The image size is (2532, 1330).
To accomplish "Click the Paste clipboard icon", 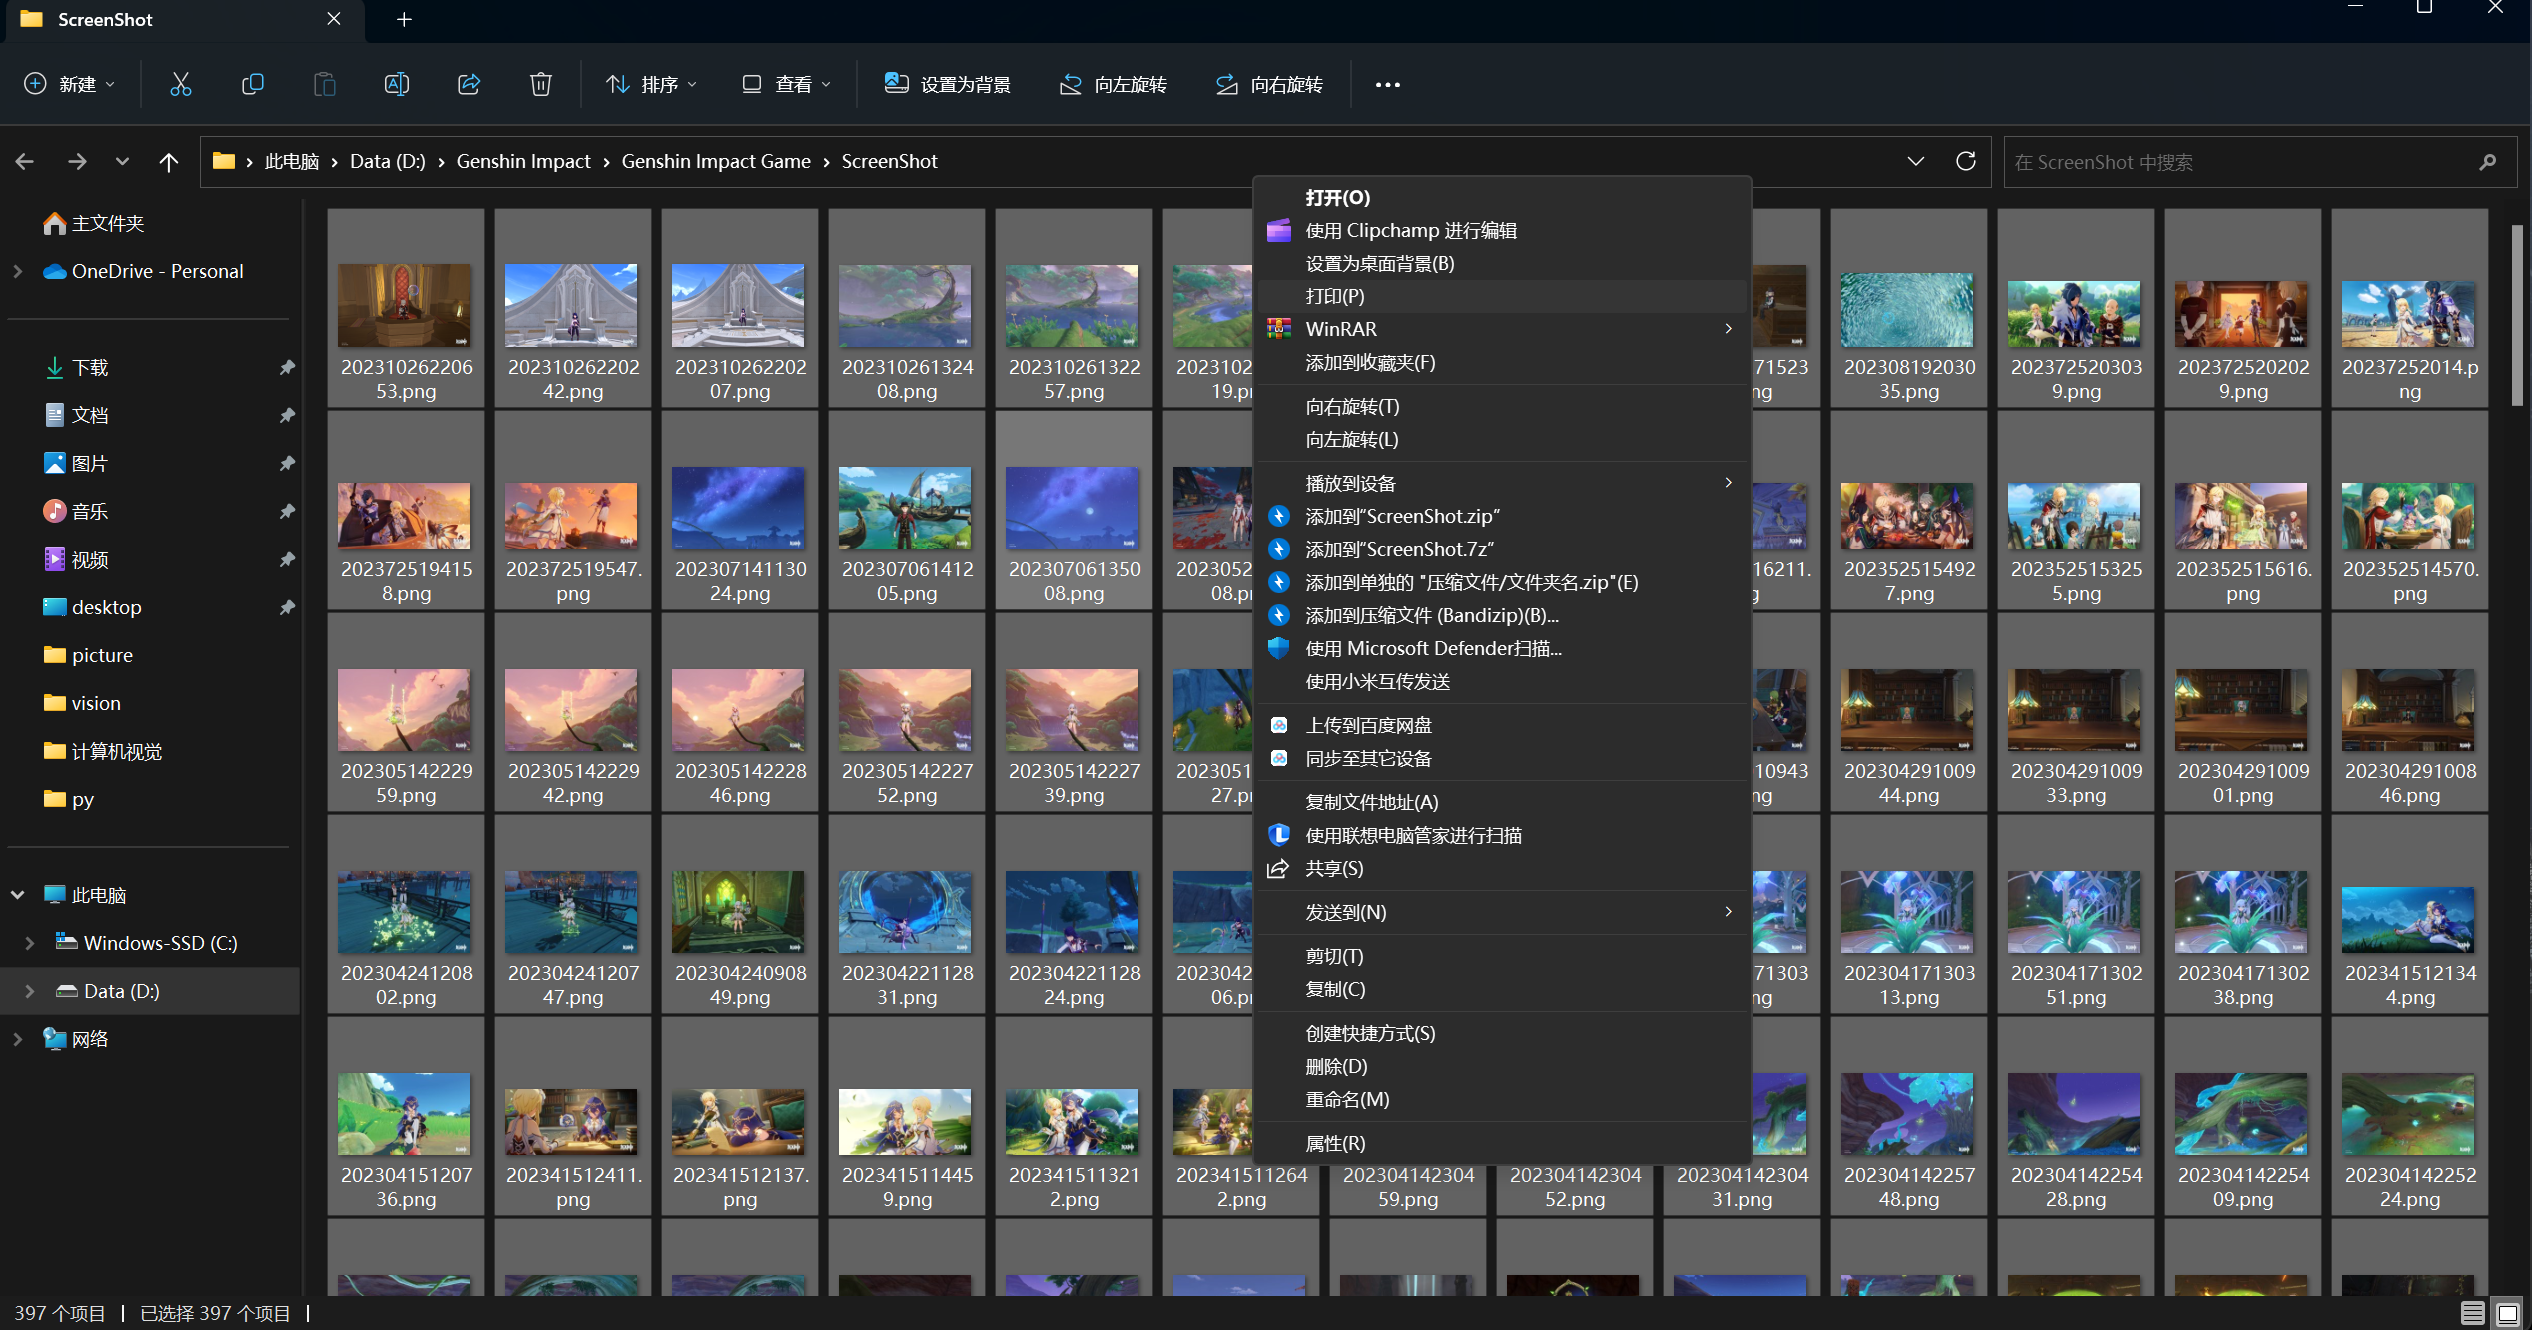I will pyautogui.click(x=325, y=85).
